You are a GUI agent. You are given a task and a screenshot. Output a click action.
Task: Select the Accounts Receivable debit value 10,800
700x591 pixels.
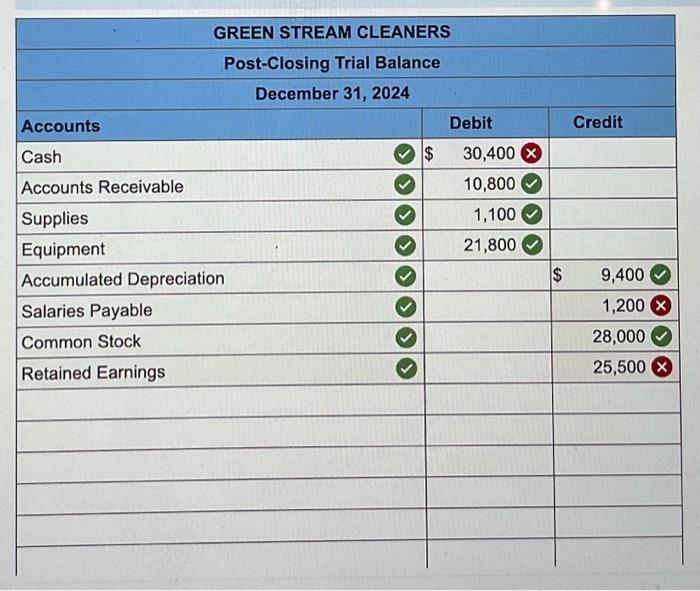(489, 184)
